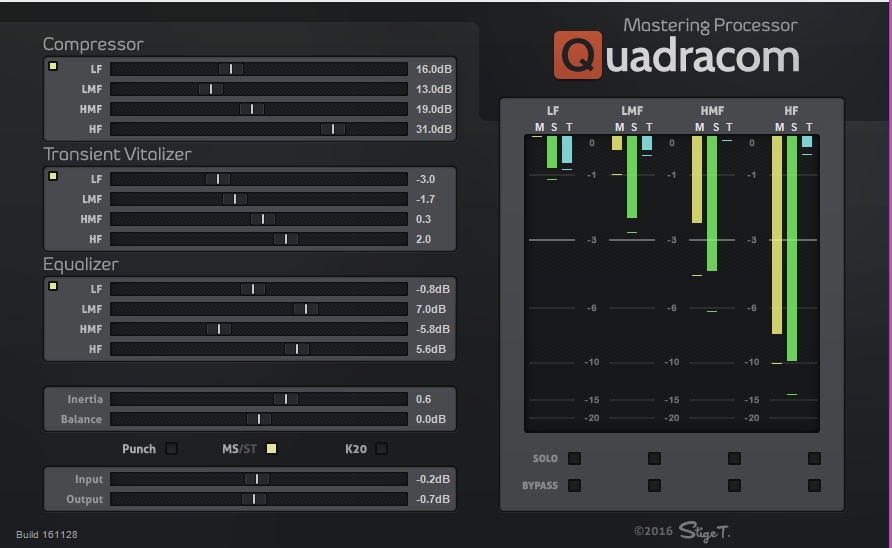
Task: Click the Output value -0.7dB
Action: click(432, 499)
